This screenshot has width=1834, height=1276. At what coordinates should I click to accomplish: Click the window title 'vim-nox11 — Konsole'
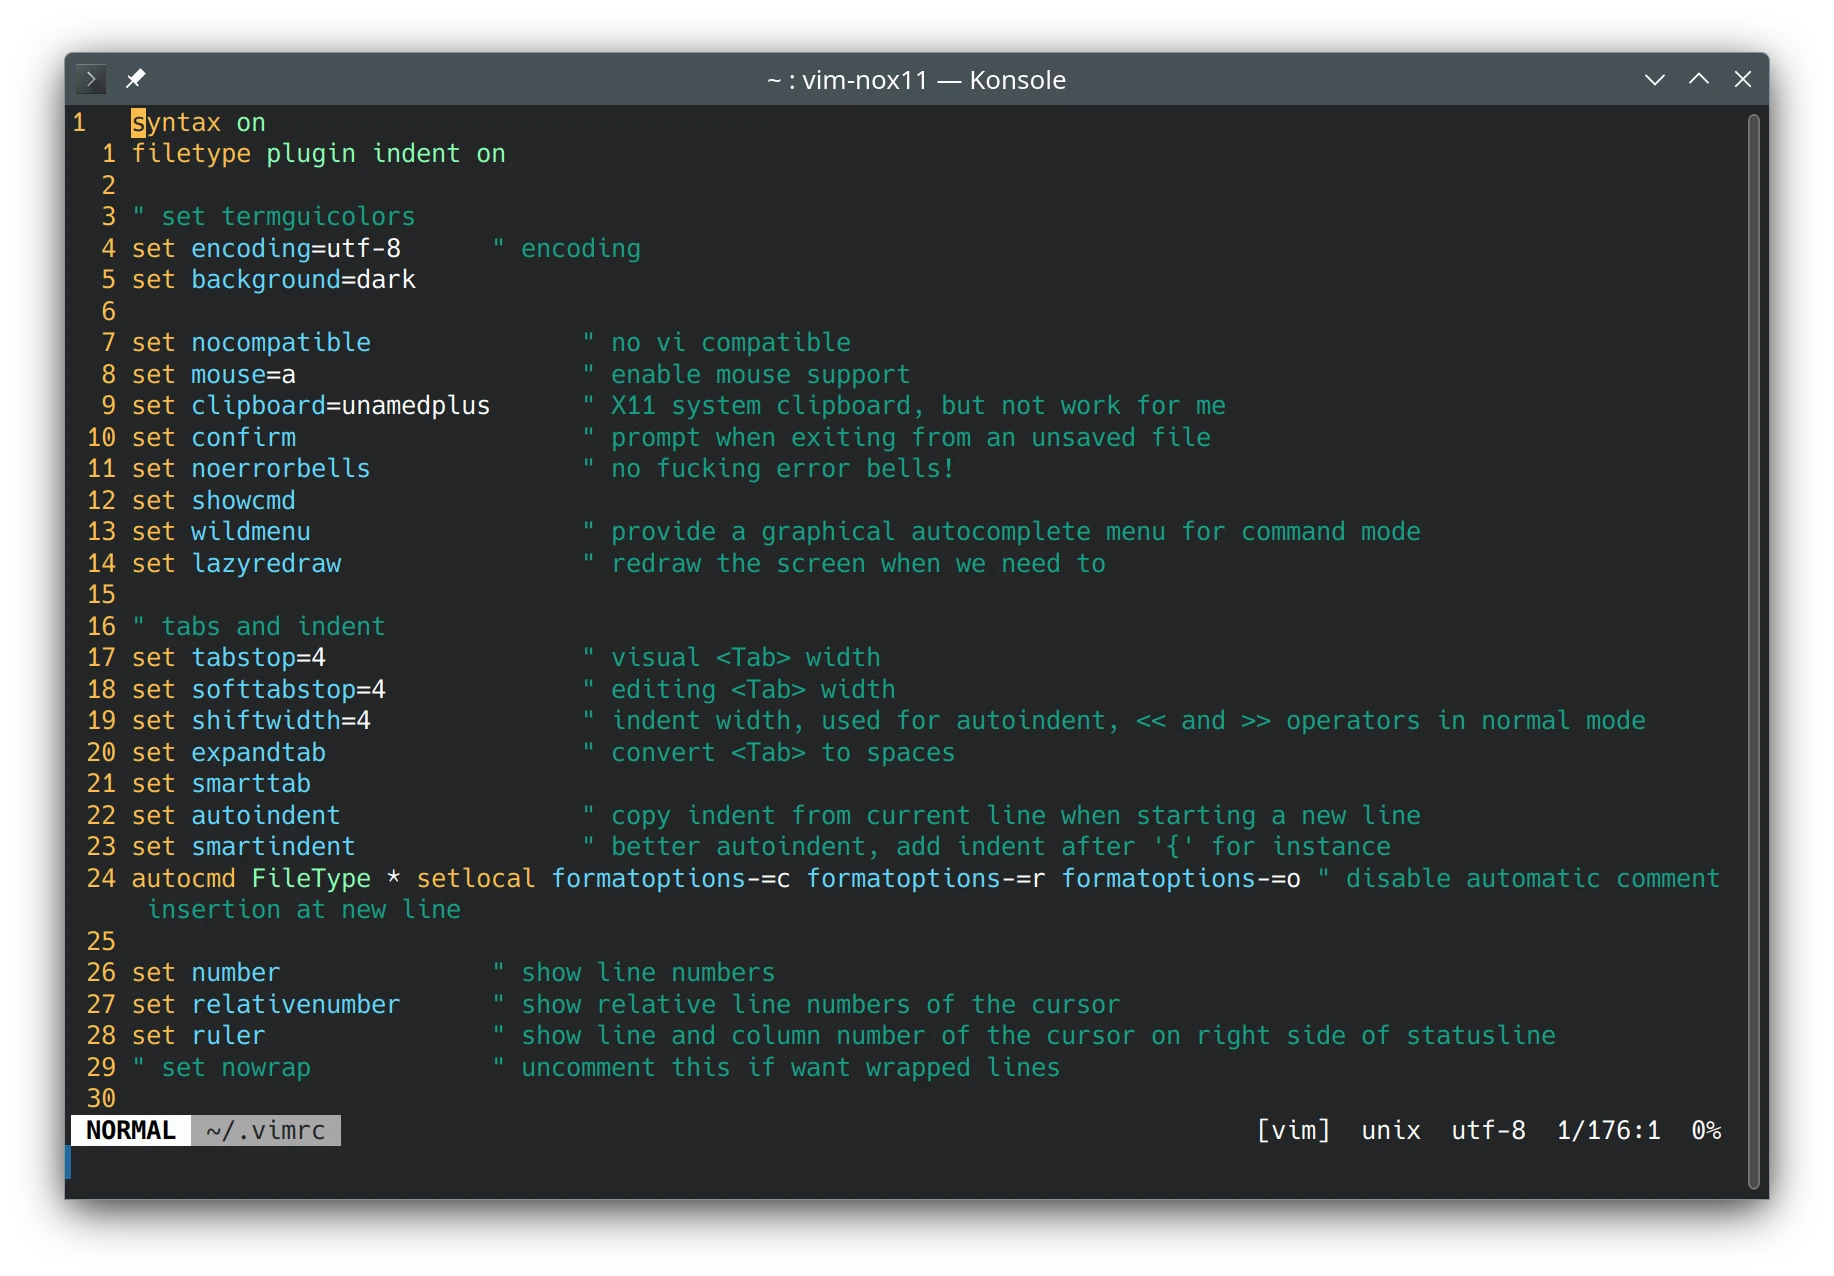[x=916, y=80]
